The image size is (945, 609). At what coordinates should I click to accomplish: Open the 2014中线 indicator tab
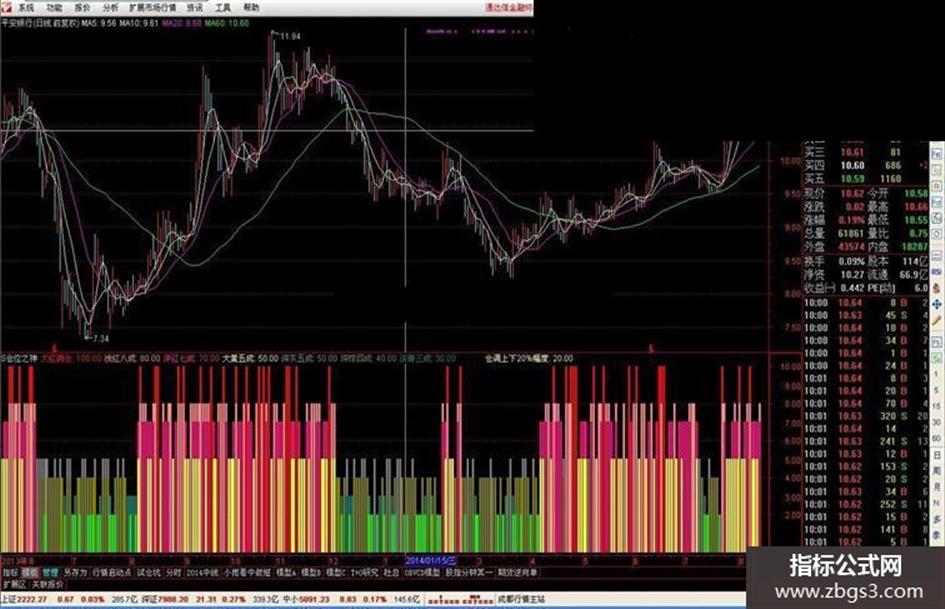click(x=202, y=572)
